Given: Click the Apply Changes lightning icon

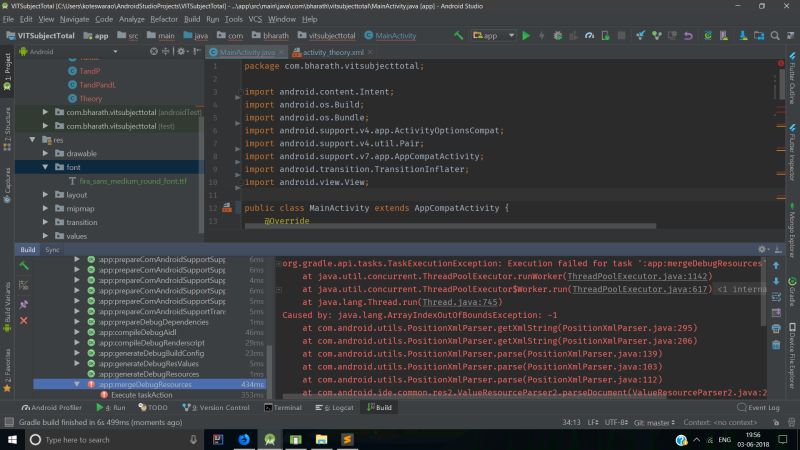Looking at the screenshot, I should point(541,35).
